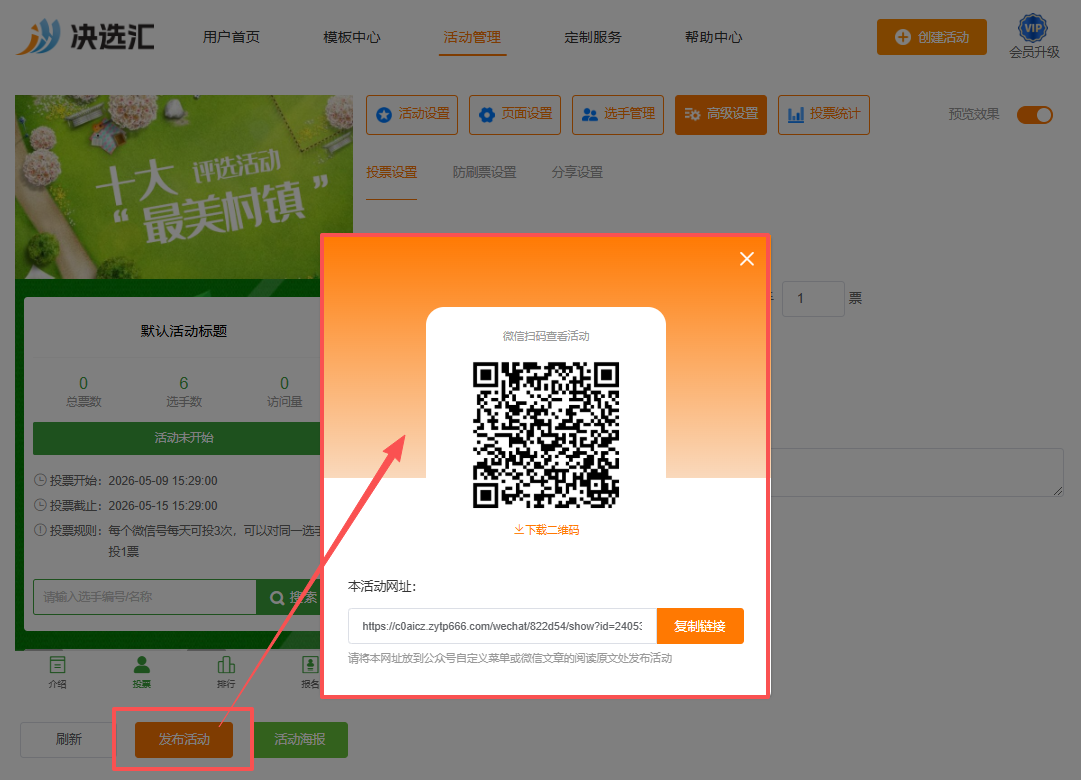The height and width of the screenshot is (780, 1081).
Task: Click the activity URL field
Action: [x=503, y=626]
